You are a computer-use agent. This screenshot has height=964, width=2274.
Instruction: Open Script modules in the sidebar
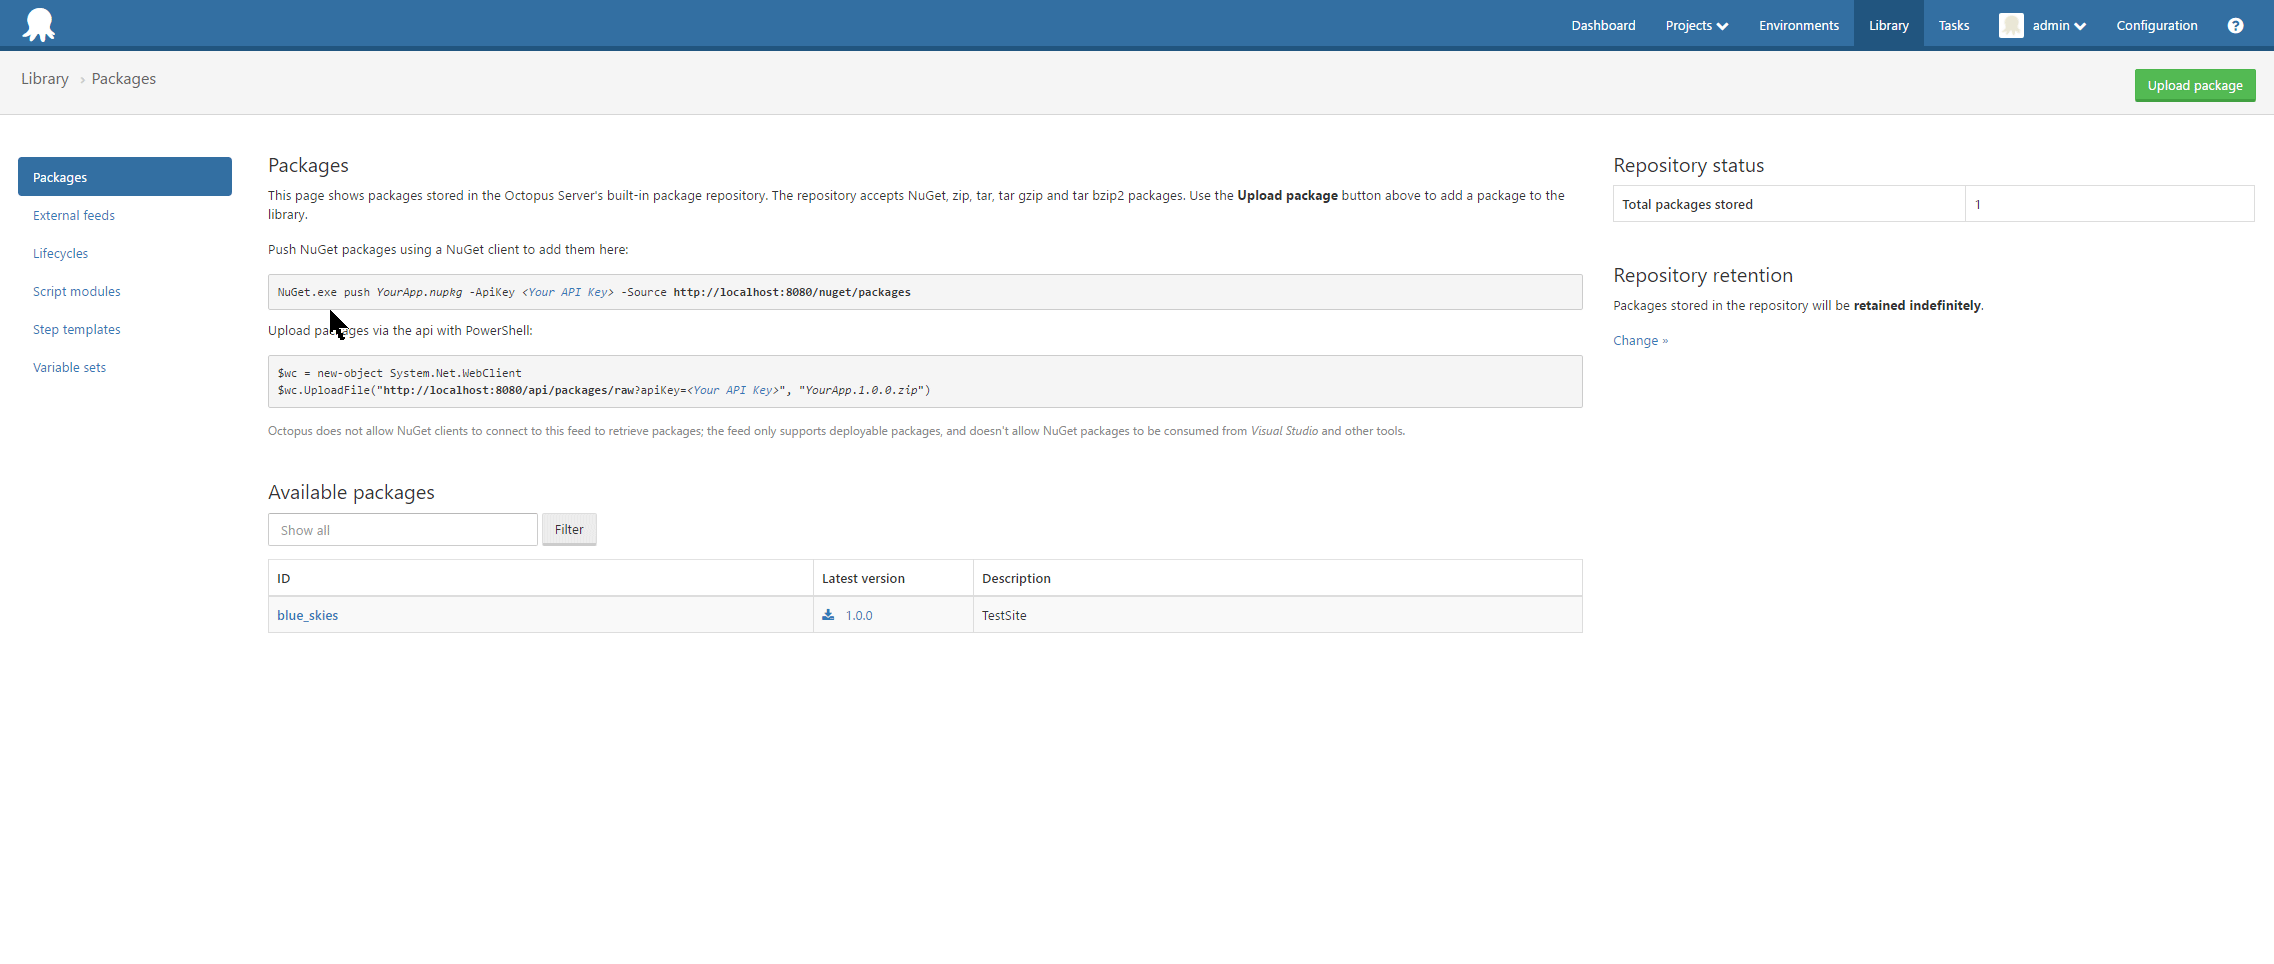point(76,291)
